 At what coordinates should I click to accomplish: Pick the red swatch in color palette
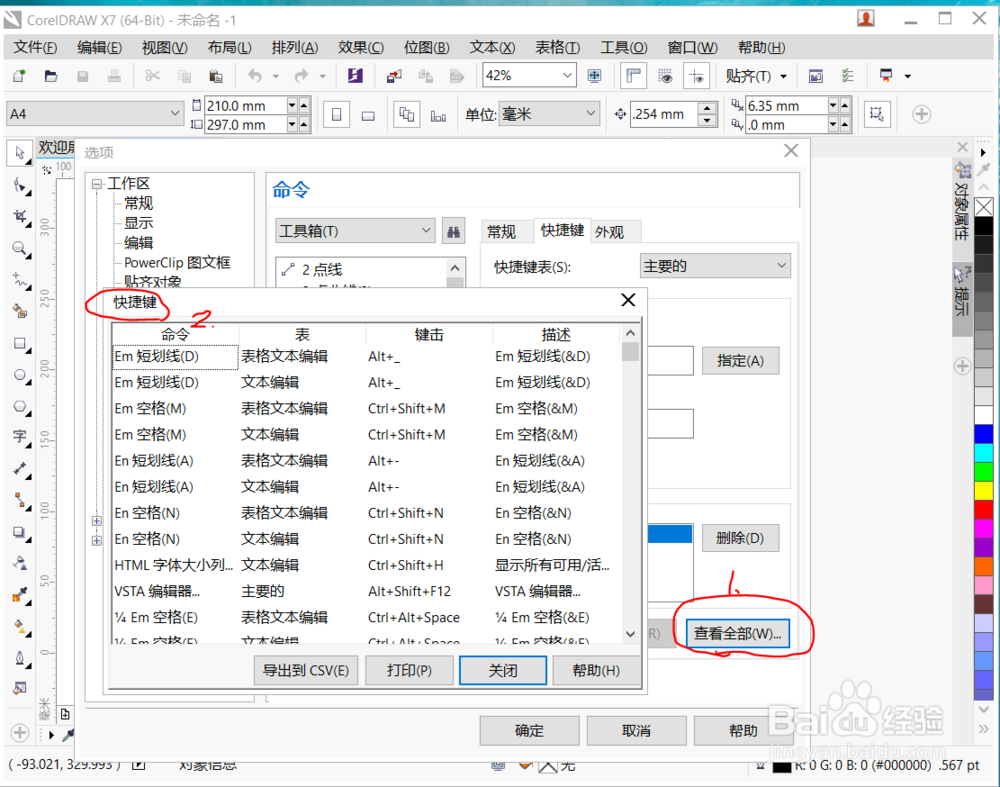(x=983, y=510)
